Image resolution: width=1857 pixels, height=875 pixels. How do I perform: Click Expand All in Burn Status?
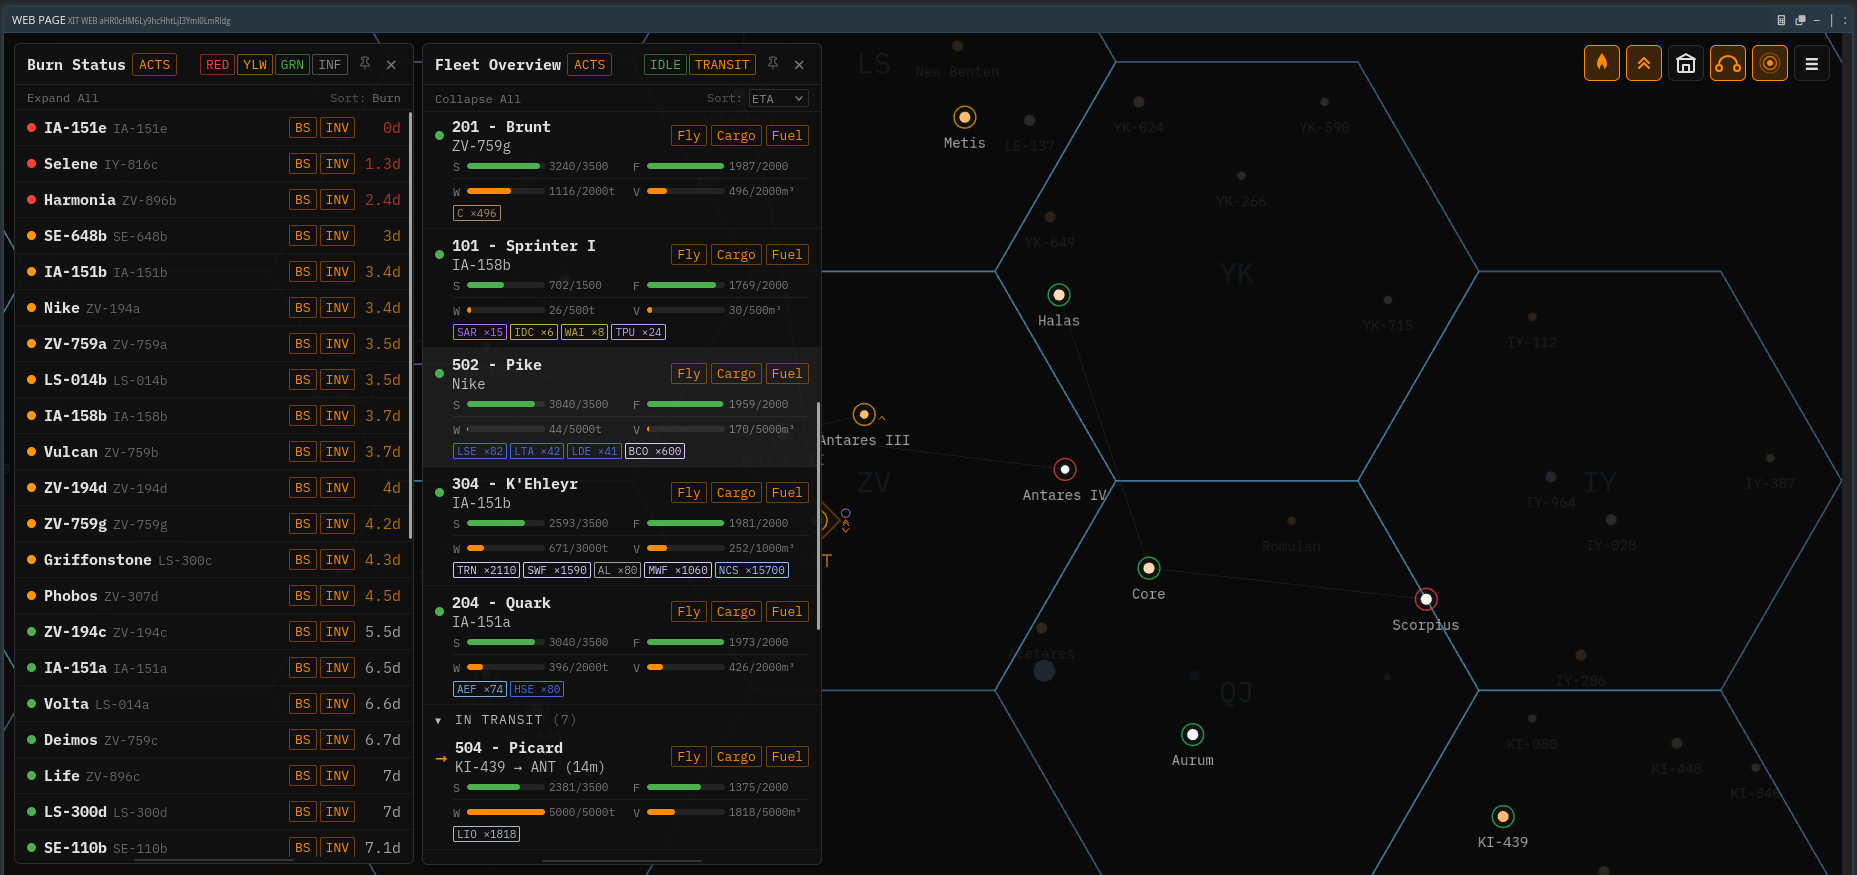63,98
